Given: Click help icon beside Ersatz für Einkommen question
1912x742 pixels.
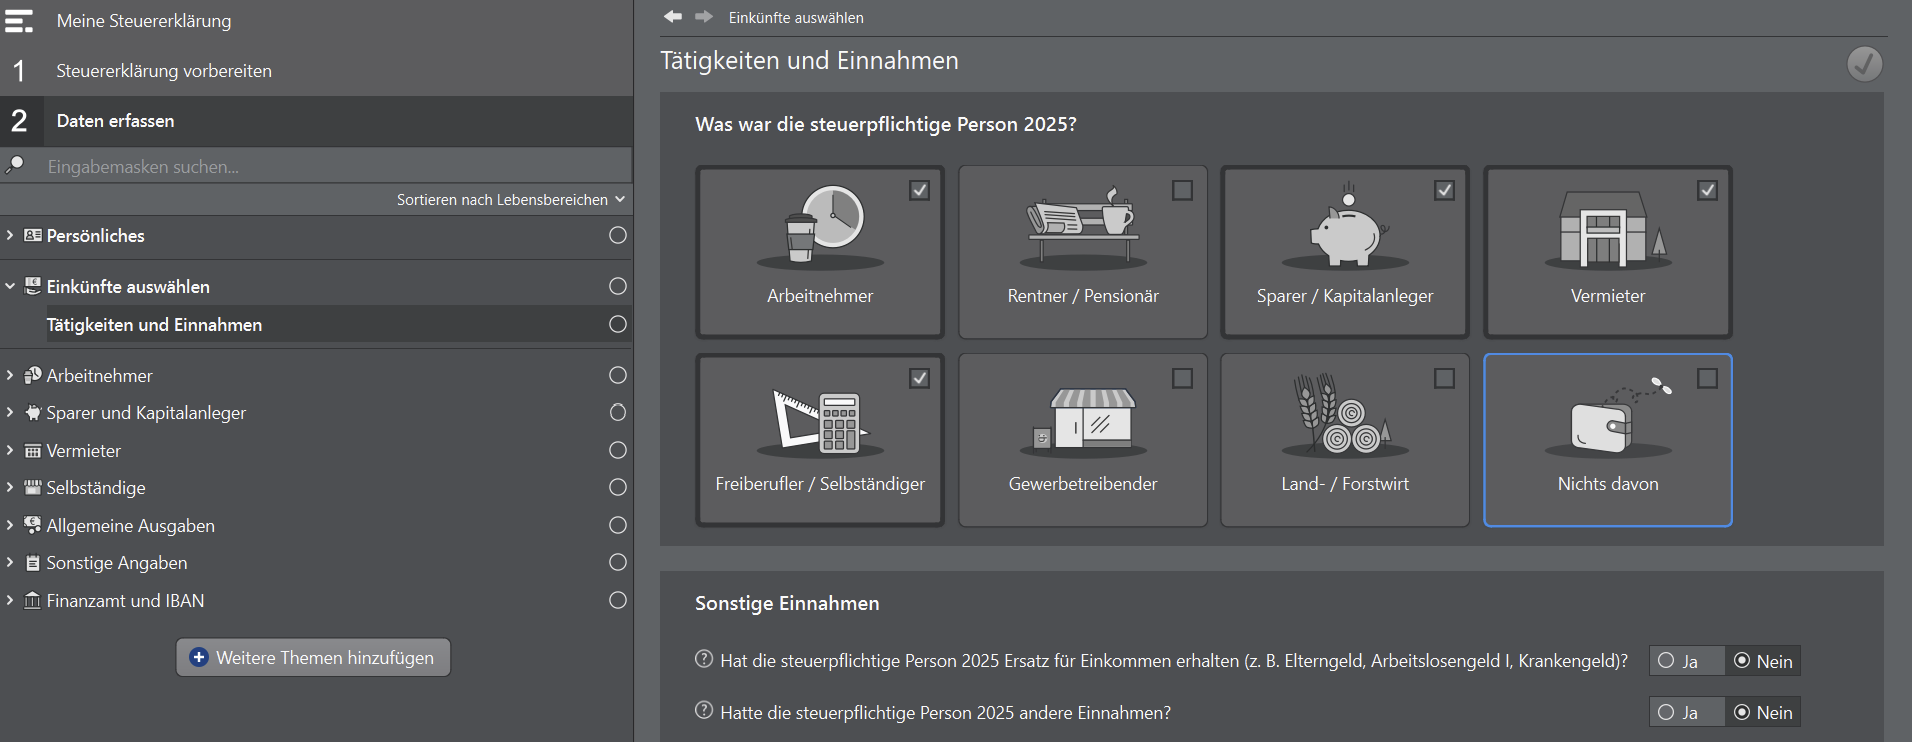Looking at the screenshot, I should point(704,660).
